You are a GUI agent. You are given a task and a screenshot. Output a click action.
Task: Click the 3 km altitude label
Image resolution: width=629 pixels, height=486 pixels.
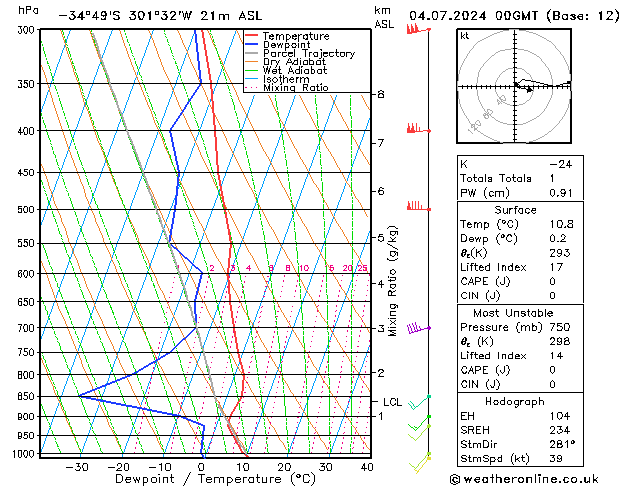pos(381,328)
